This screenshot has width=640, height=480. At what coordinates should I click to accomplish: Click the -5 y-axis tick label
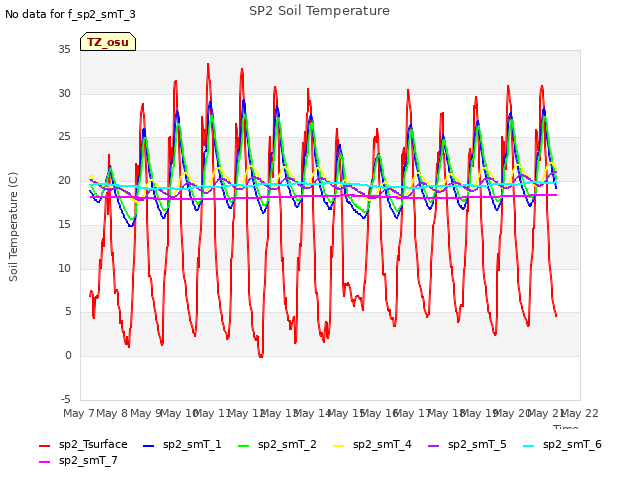66,399
